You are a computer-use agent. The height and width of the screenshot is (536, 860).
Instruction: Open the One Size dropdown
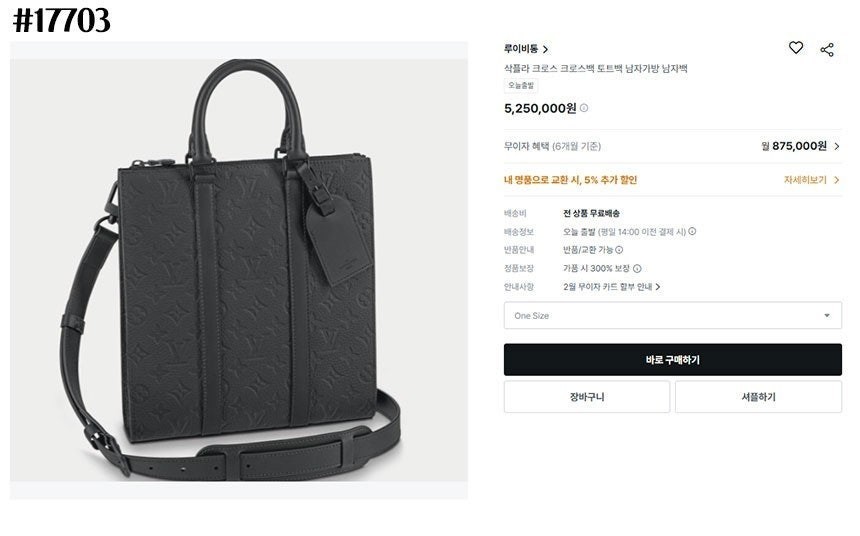pos(672,315)
